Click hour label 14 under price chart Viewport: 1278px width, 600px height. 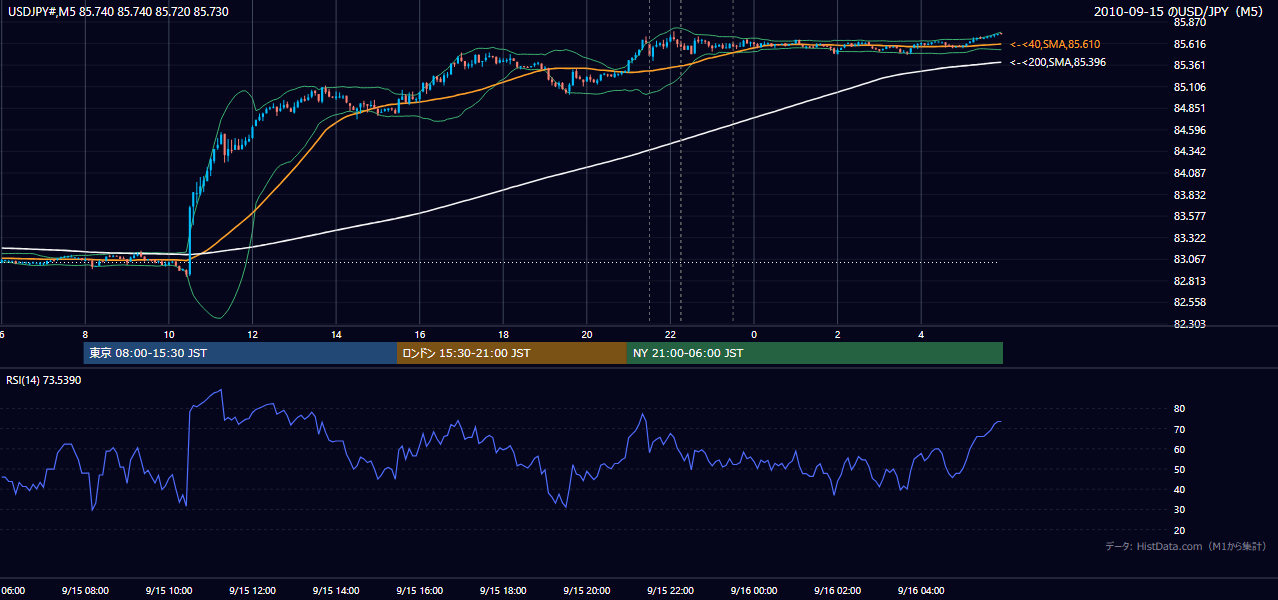click(336, 334)
